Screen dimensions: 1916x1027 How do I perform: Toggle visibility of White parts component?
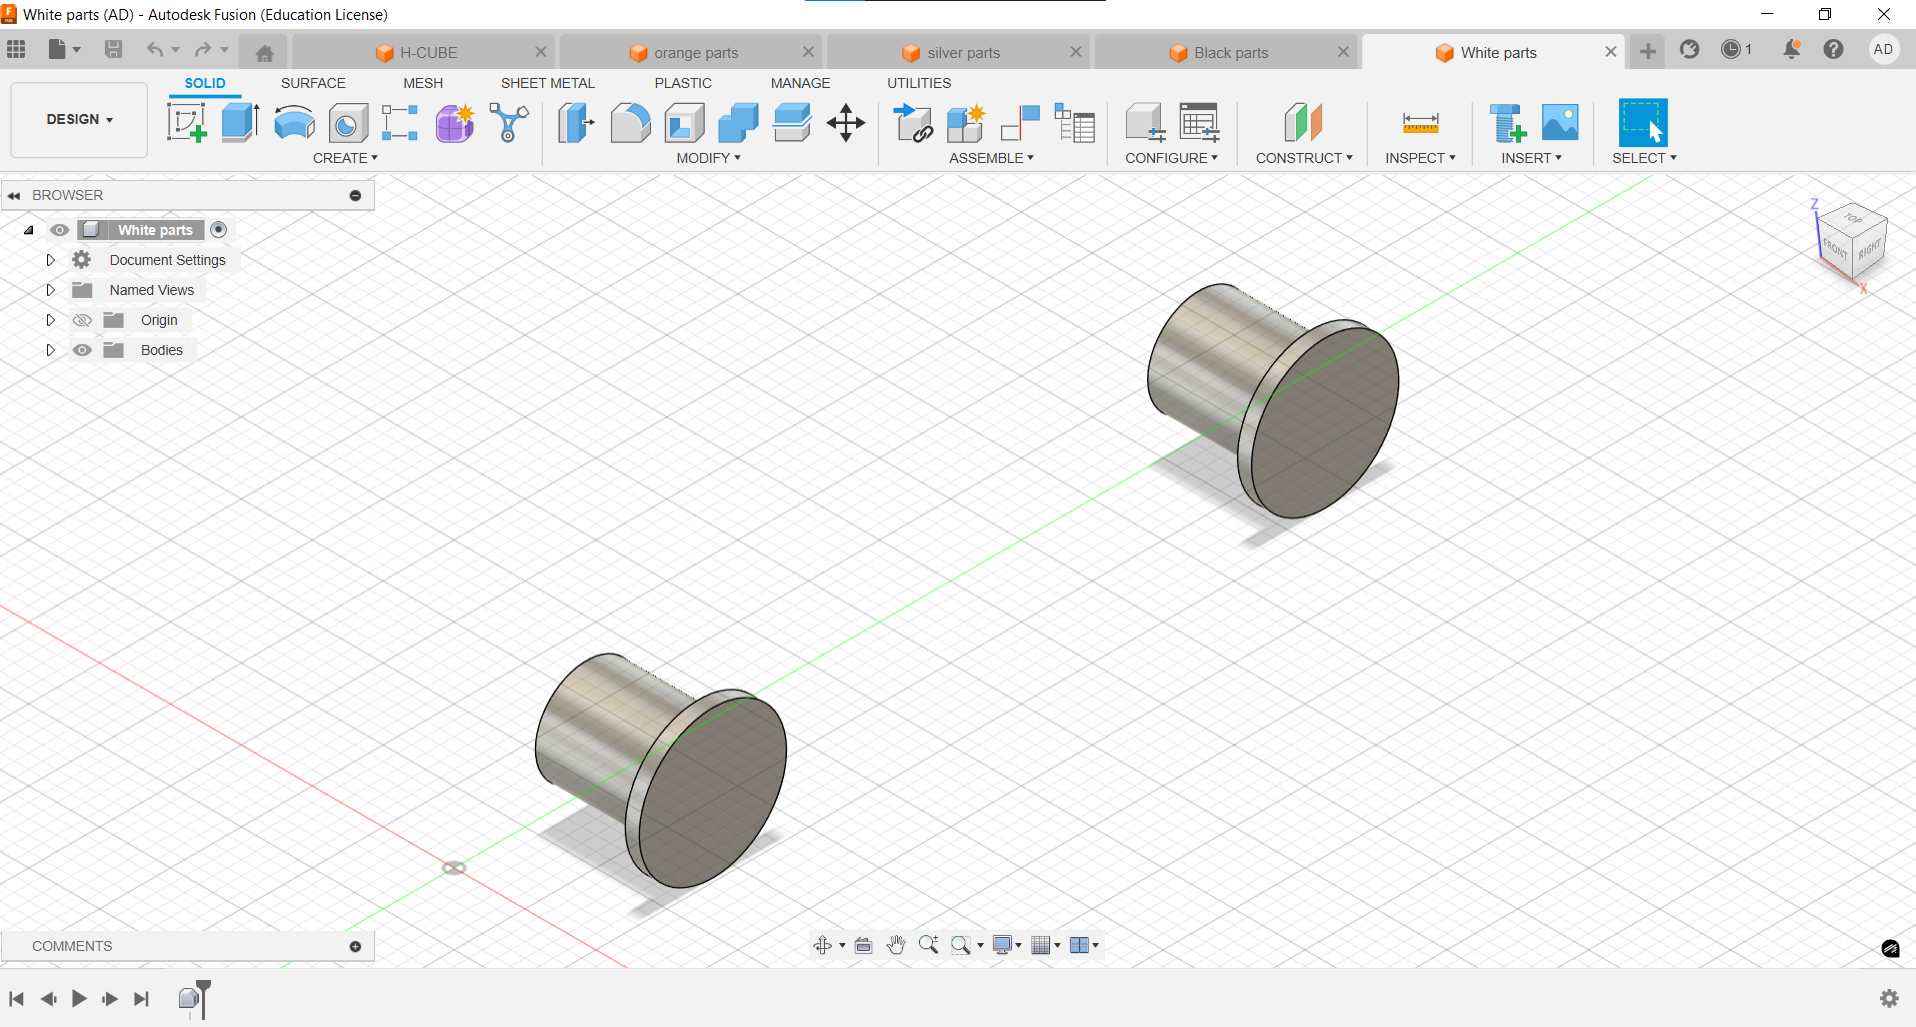(60, 230)
